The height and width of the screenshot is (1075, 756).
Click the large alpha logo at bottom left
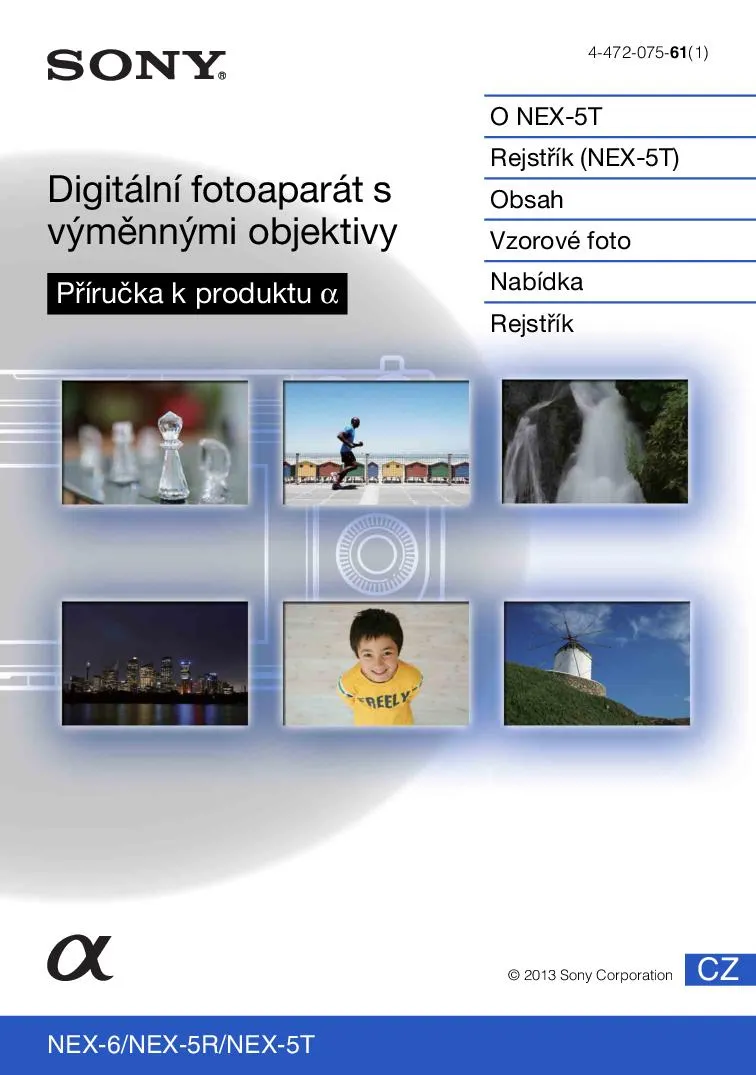(x=80, y=958)
